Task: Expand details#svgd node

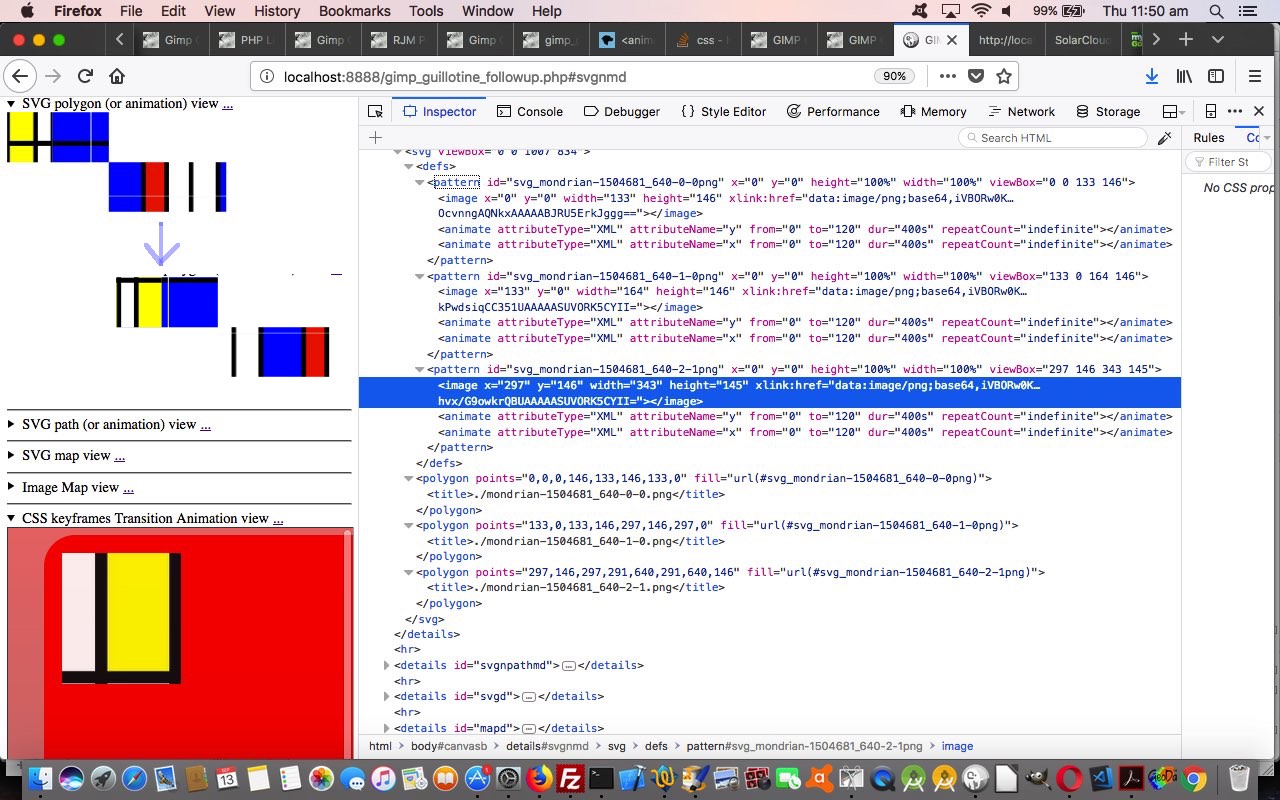Action: [x=387, y=696]
